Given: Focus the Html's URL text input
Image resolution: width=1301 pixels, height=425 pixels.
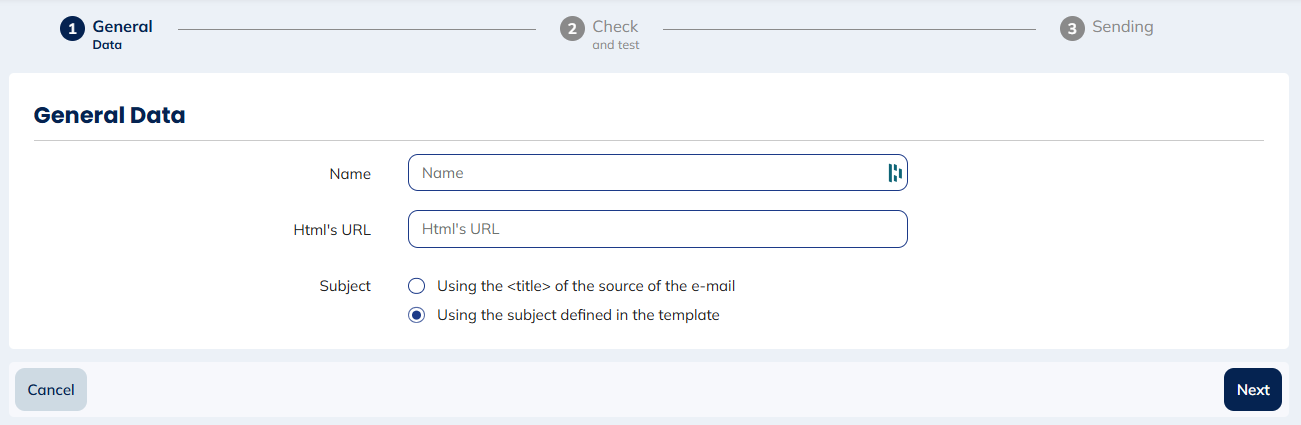Looking at the screenshot, I should click(657, 229).
